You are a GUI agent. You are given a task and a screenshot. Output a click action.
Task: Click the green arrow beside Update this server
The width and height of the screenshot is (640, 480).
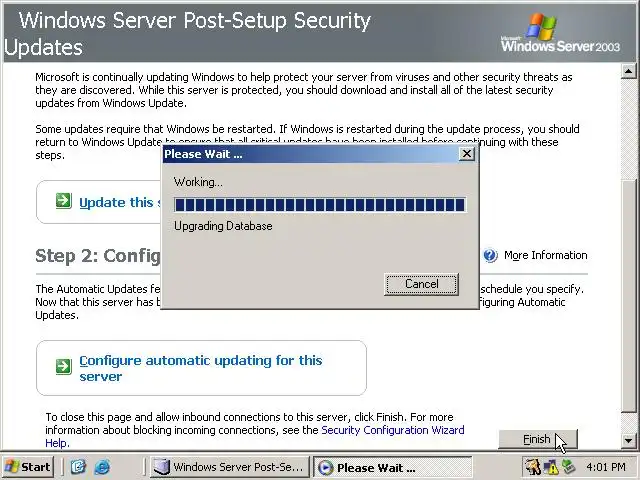(63, 202)
